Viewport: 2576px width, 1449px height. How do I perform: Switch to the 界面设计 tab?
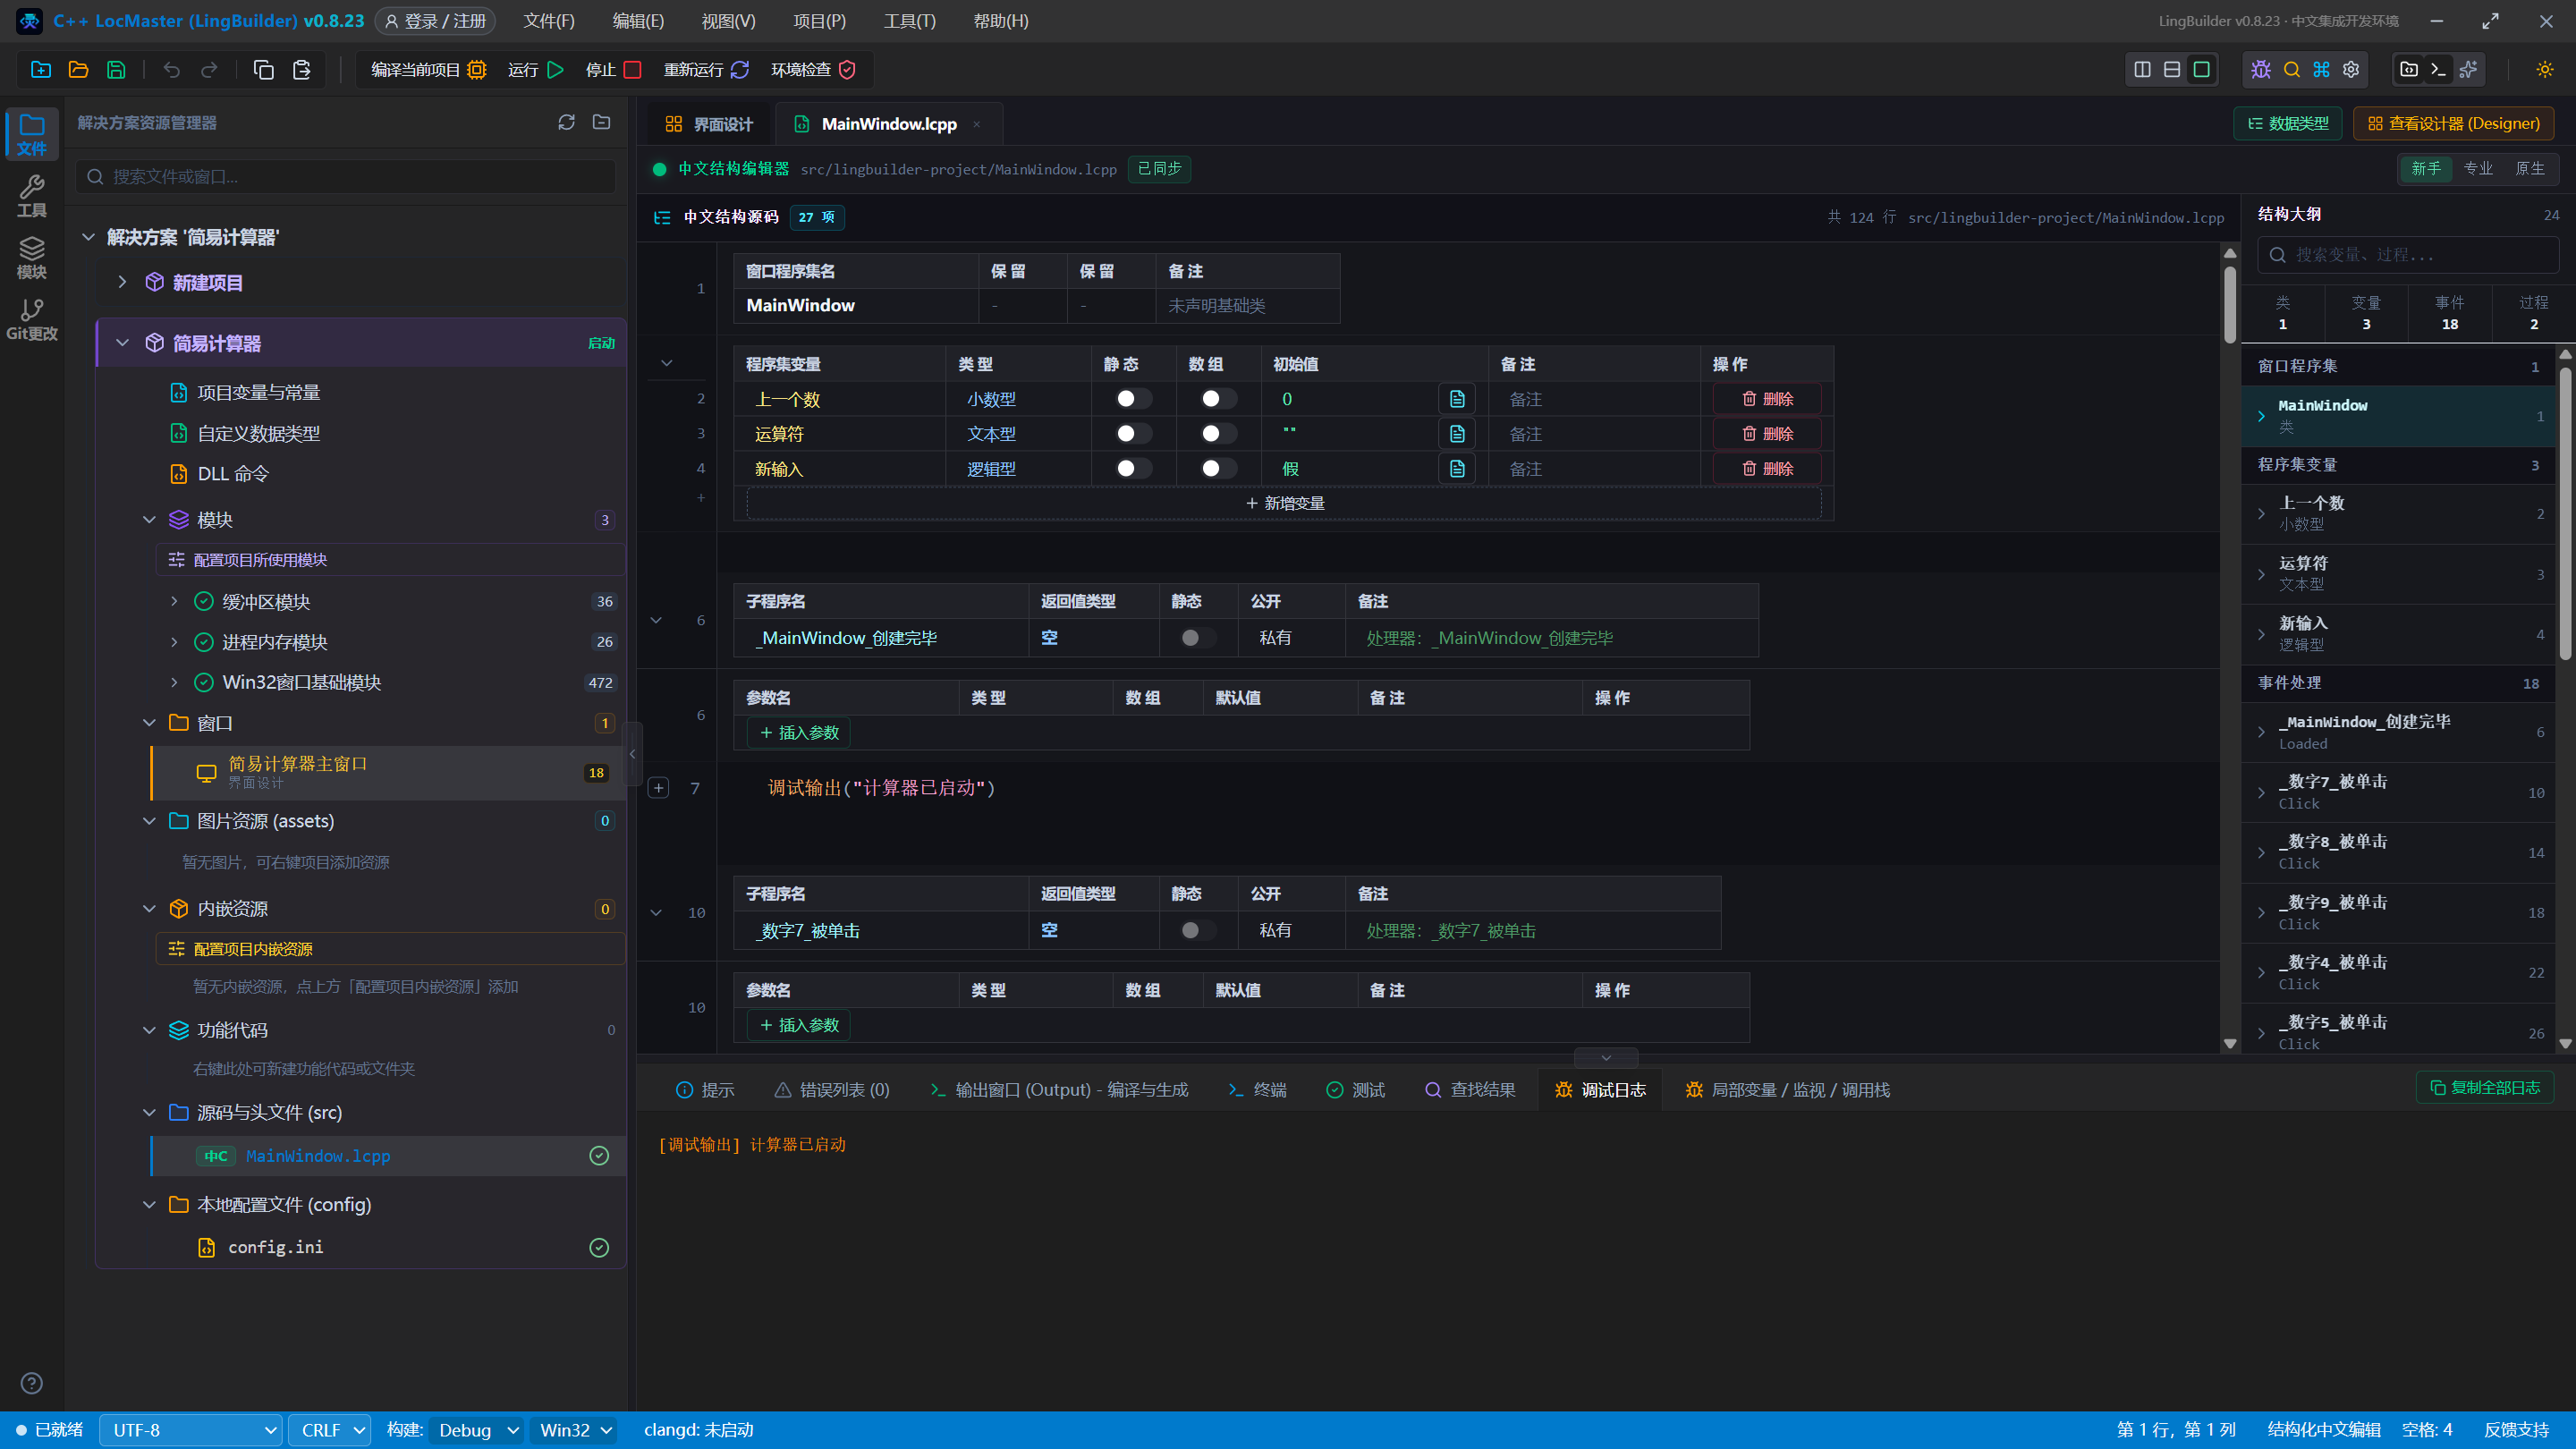pos(709,124)
